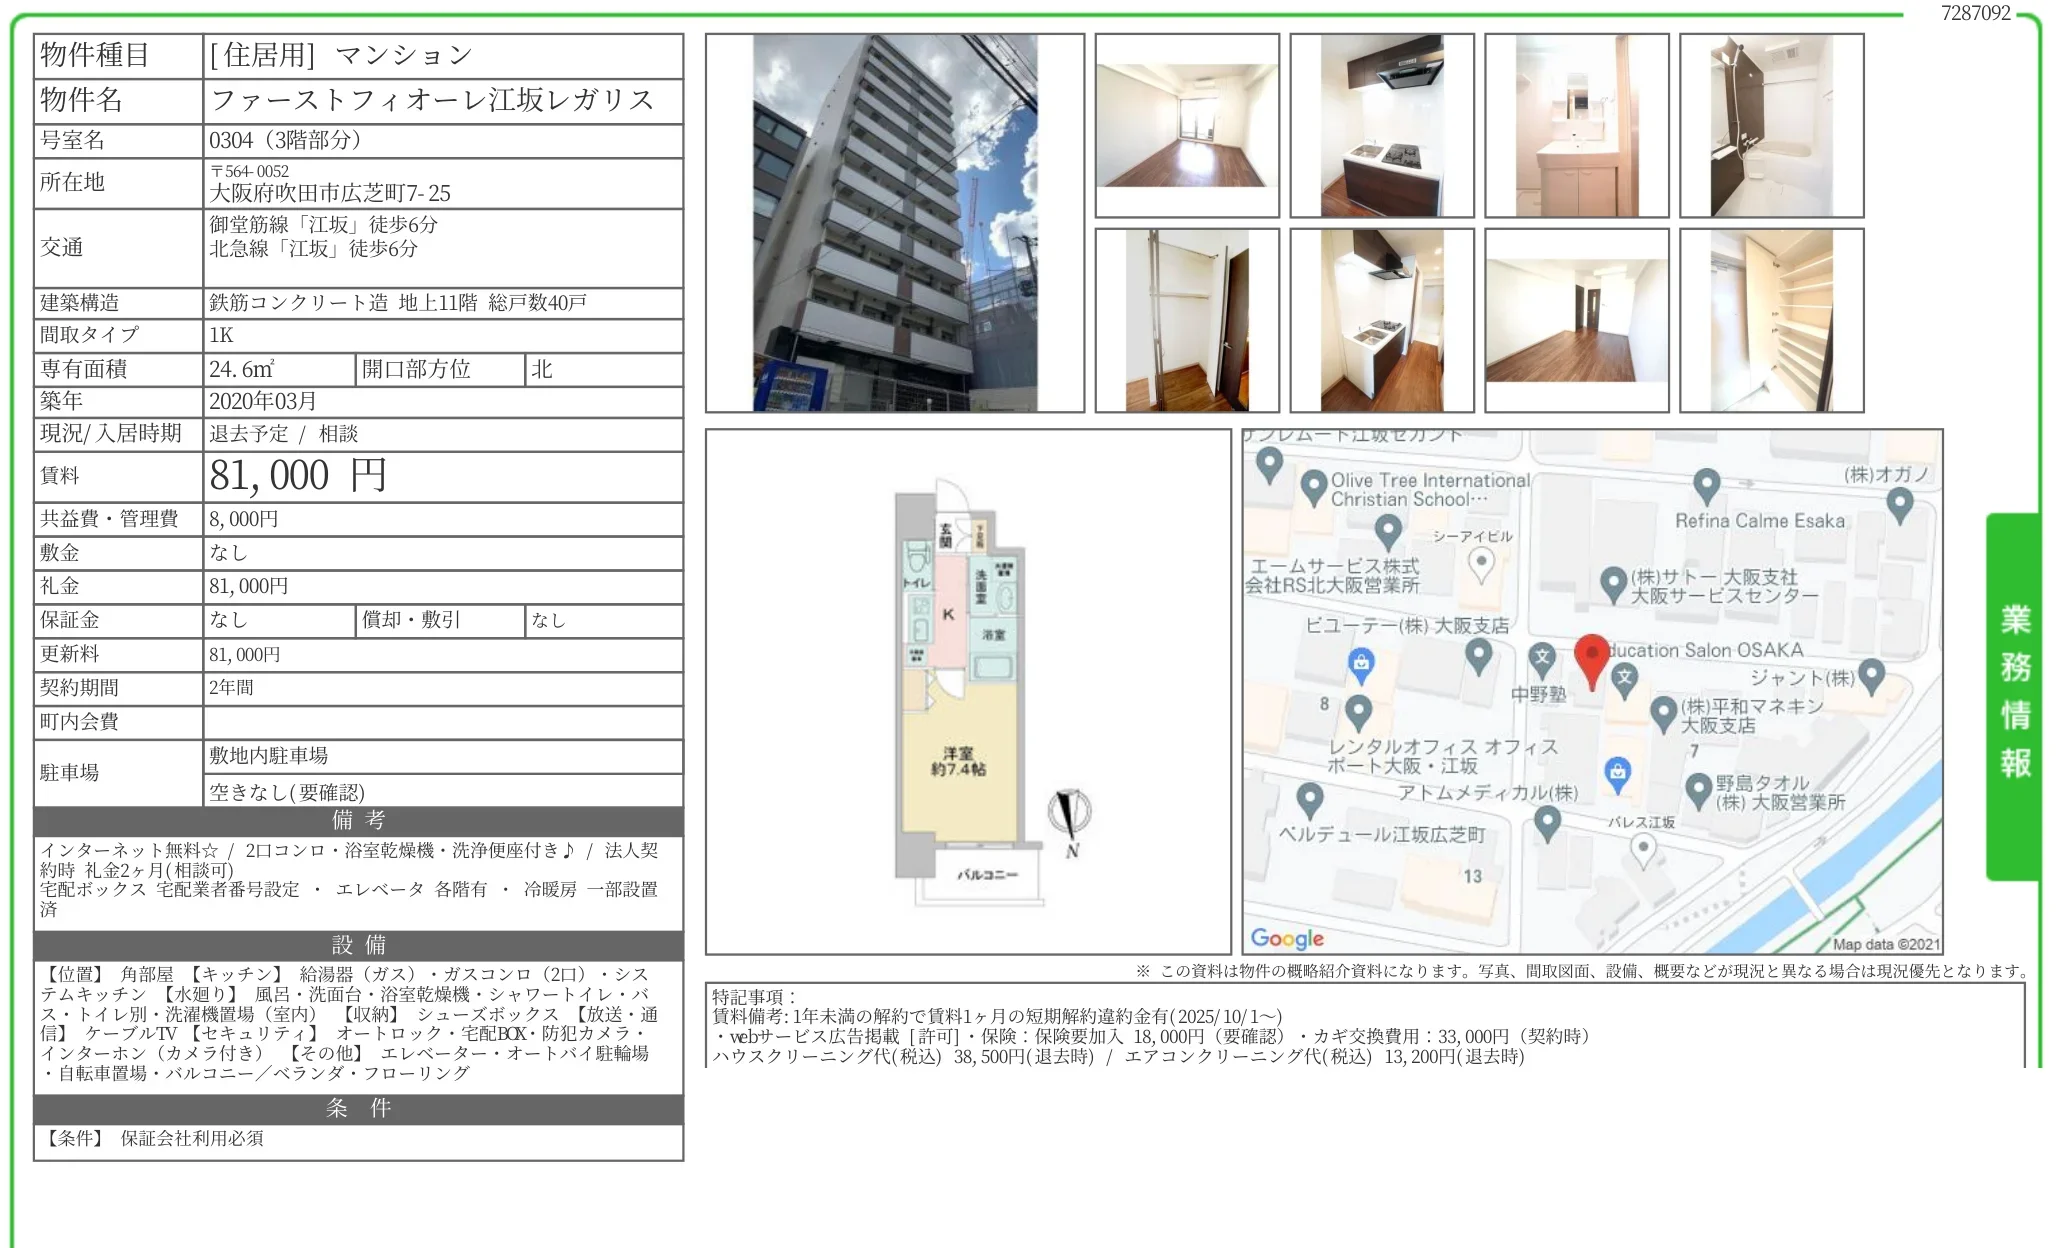Select the エームサービス株式会社 marker

pos(1389,528)
